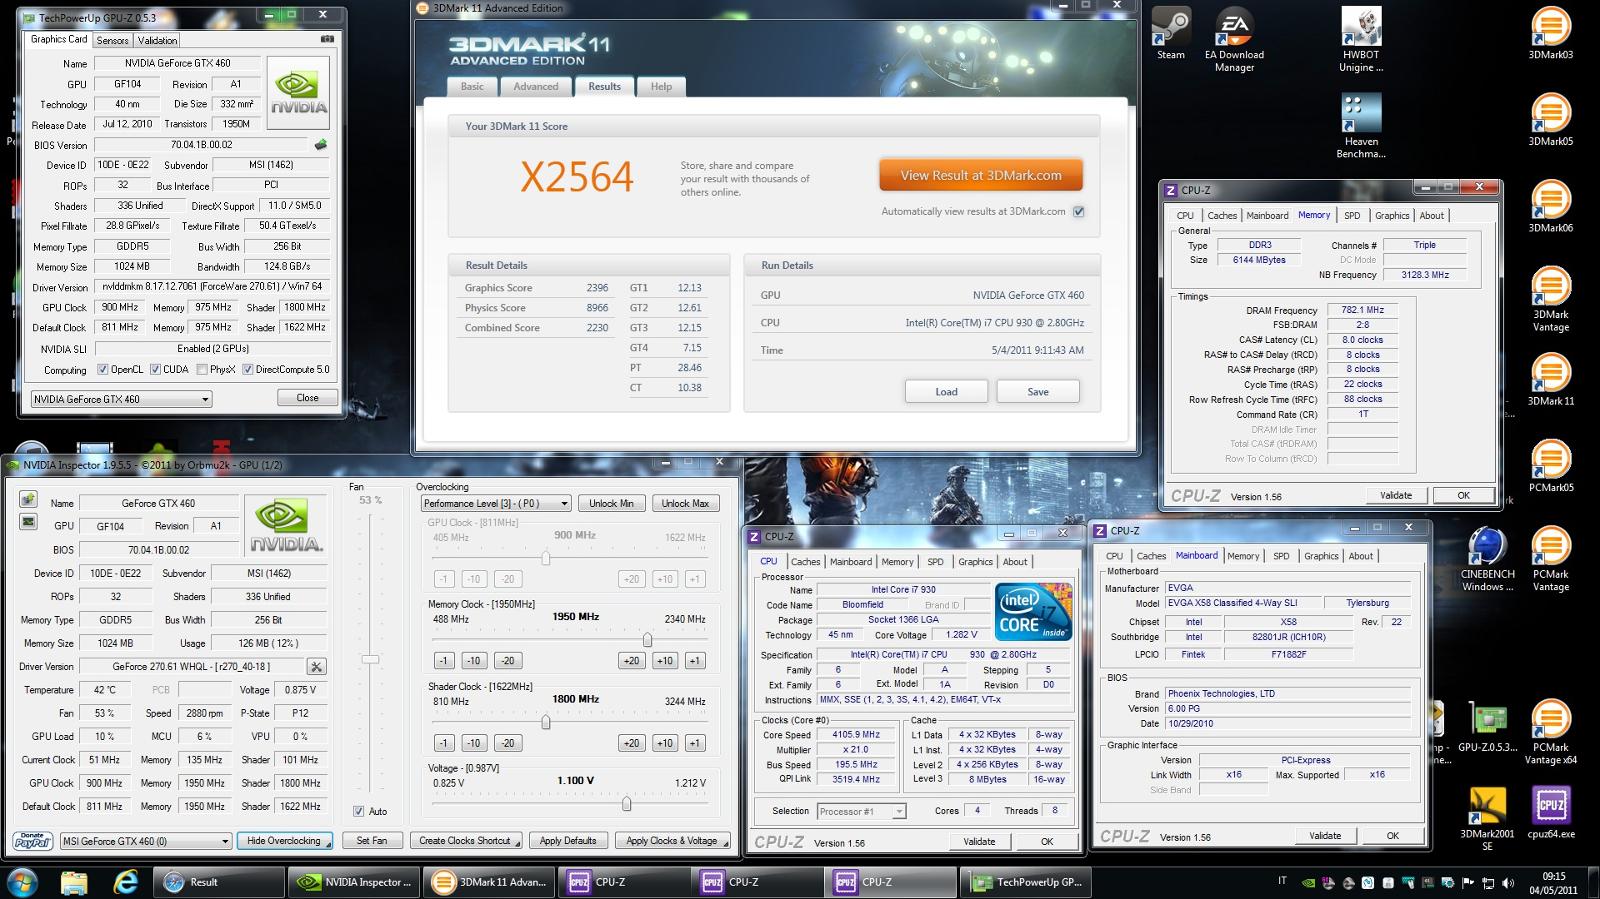Open Windows Explorer folder on taskbar
This screenshot has height=899, width=1600.
pos(74,882)
